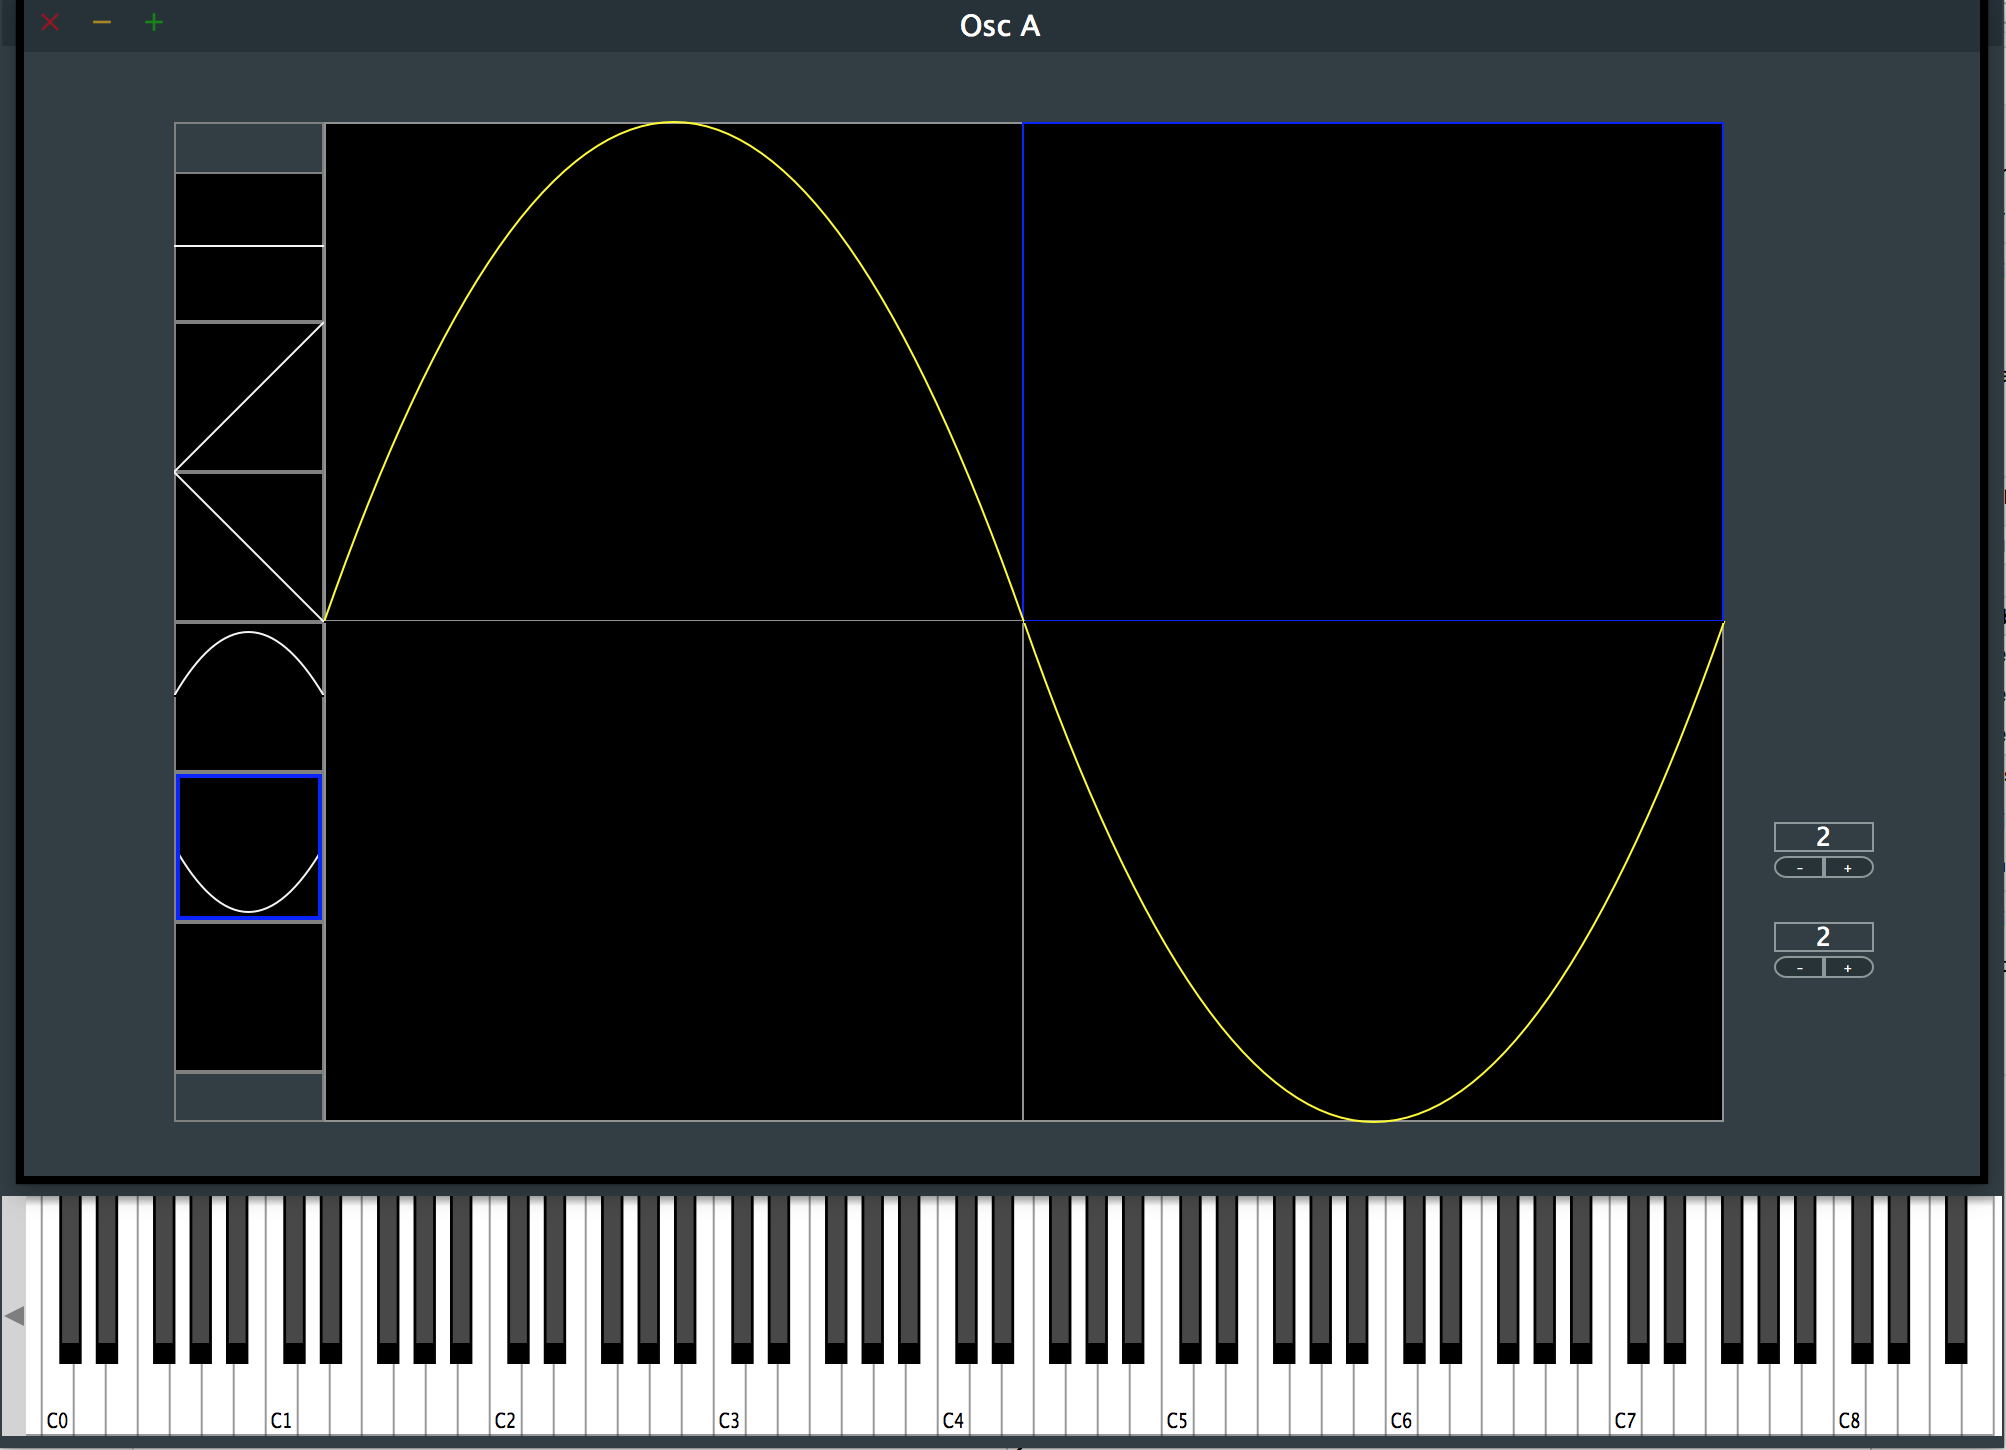
Task: Click the bottom-left waveform grid cell
Action: pyautogui.click(x=674, y=870)
